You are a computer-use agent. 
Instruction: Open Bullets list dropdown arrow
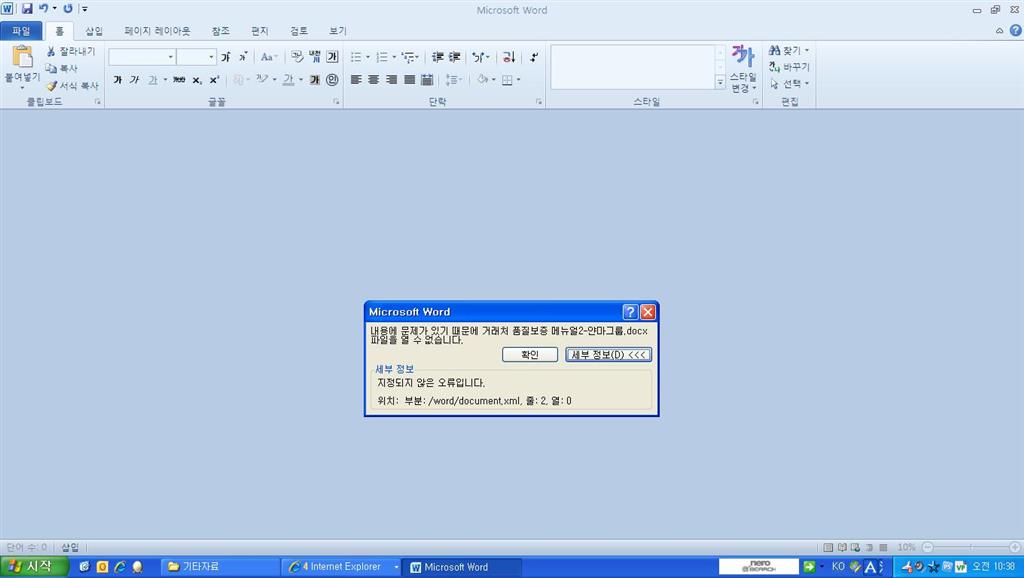(x=368, y=57)
